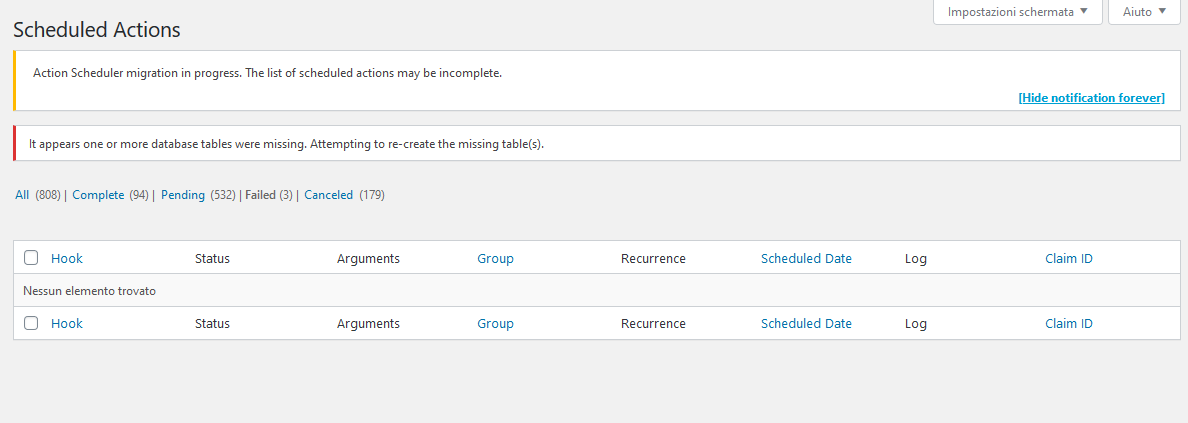
Task: Sort by Scheduled Date in table footer
Action: (806, 324)
